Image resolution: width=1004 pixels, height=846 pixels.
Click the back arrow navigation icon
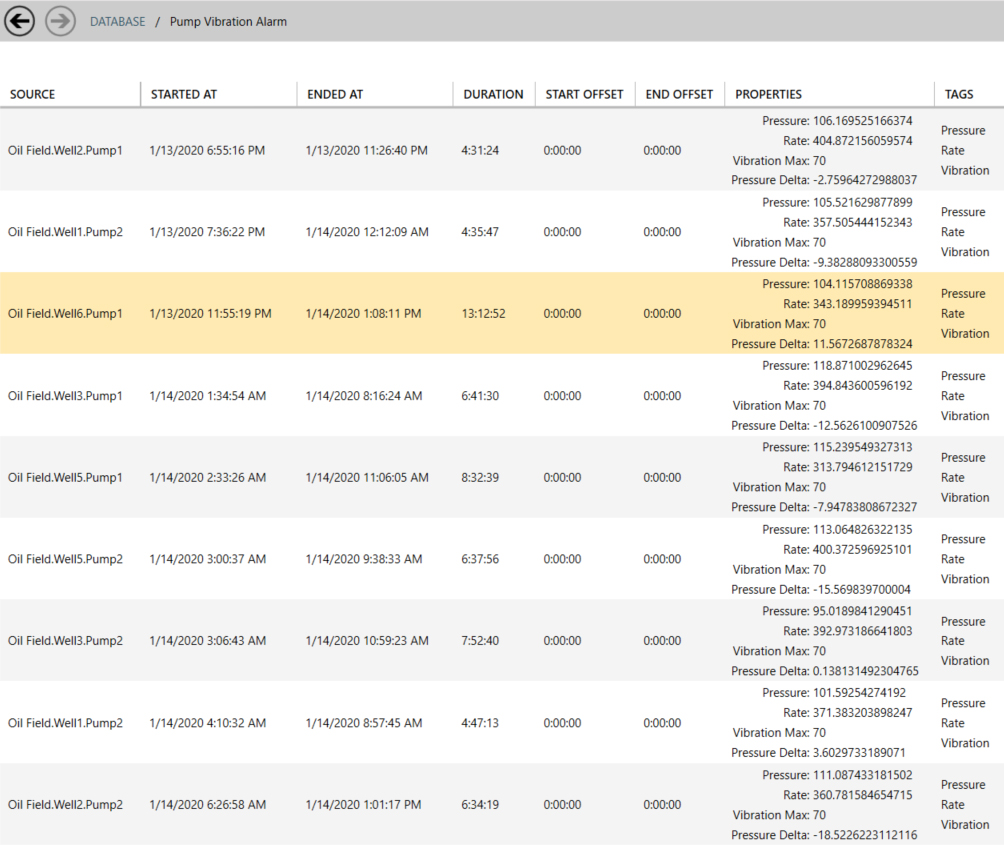click(20, 21)
